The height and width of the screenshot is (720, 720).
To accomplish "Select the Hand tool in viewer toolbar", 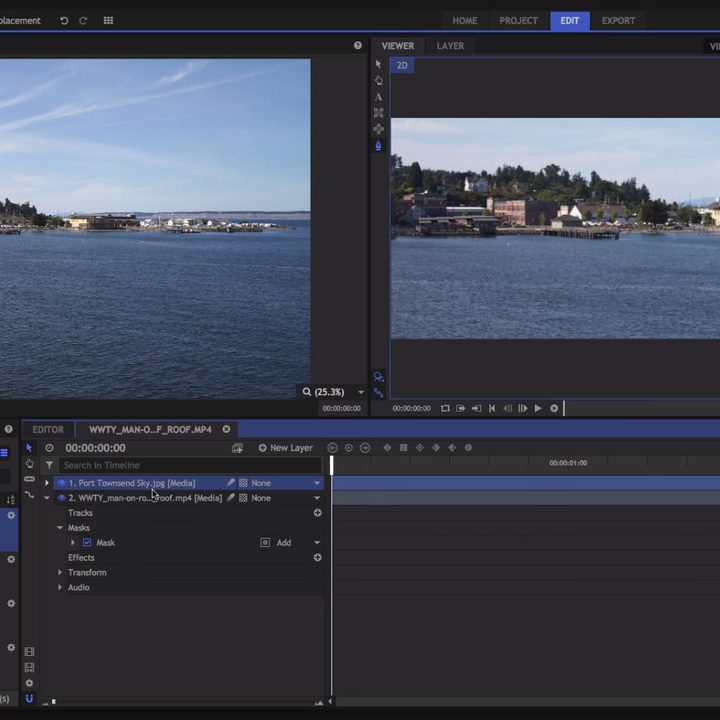I will (378, 80).
